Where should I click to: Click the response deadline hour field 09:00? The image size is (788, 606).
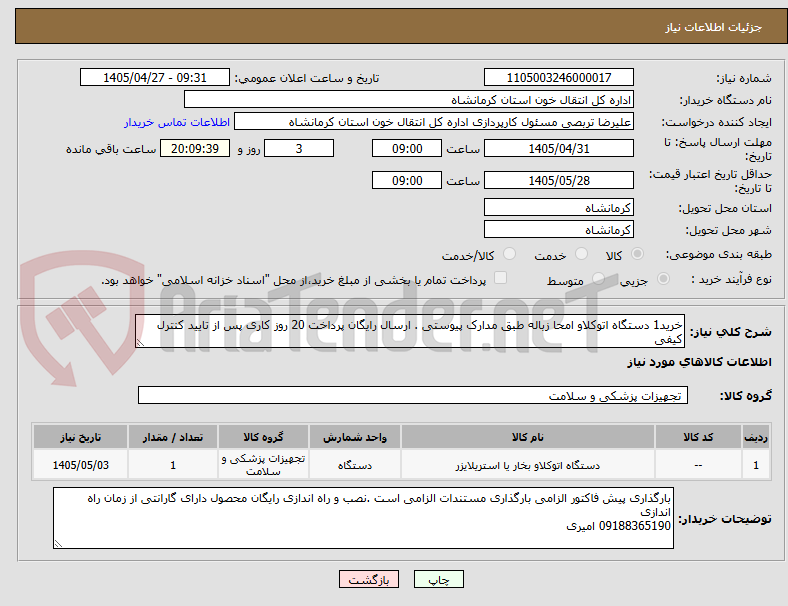pos(407,149)
